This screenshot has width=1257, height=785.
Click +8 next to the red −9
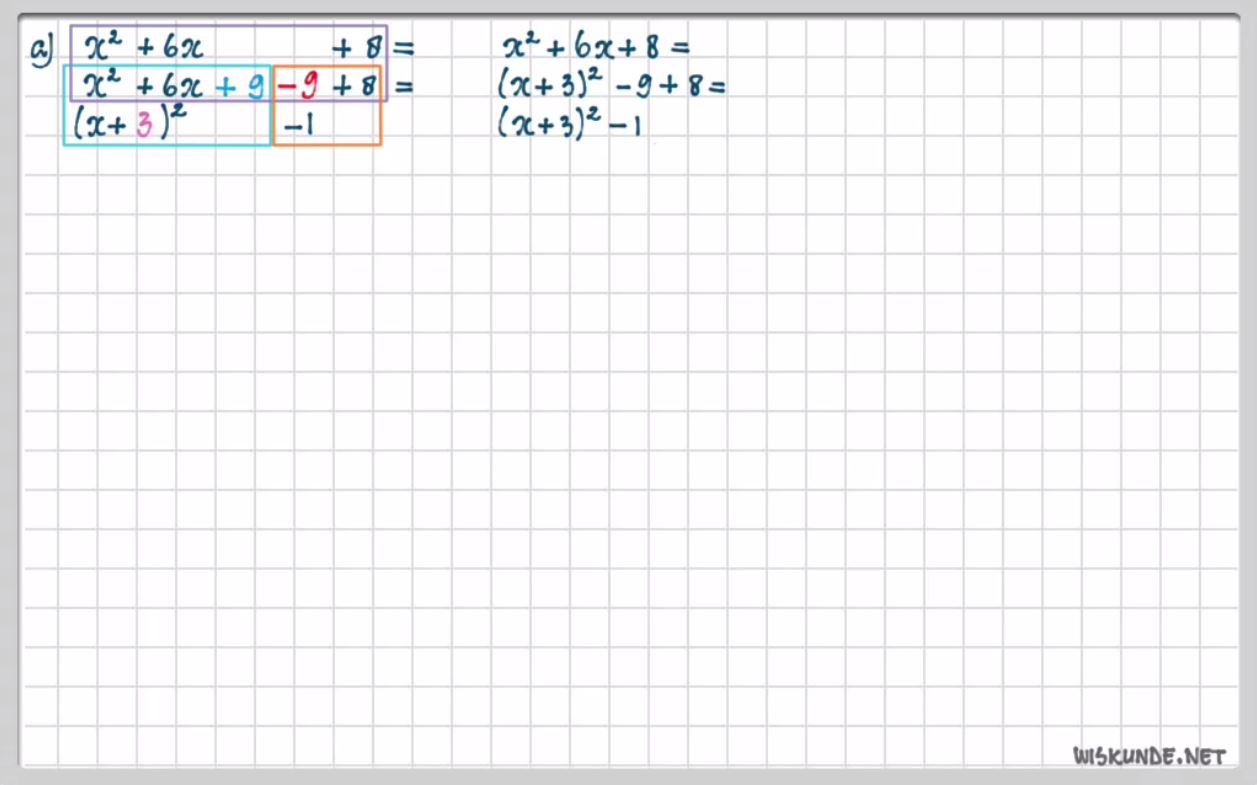[x=356, y=87]
